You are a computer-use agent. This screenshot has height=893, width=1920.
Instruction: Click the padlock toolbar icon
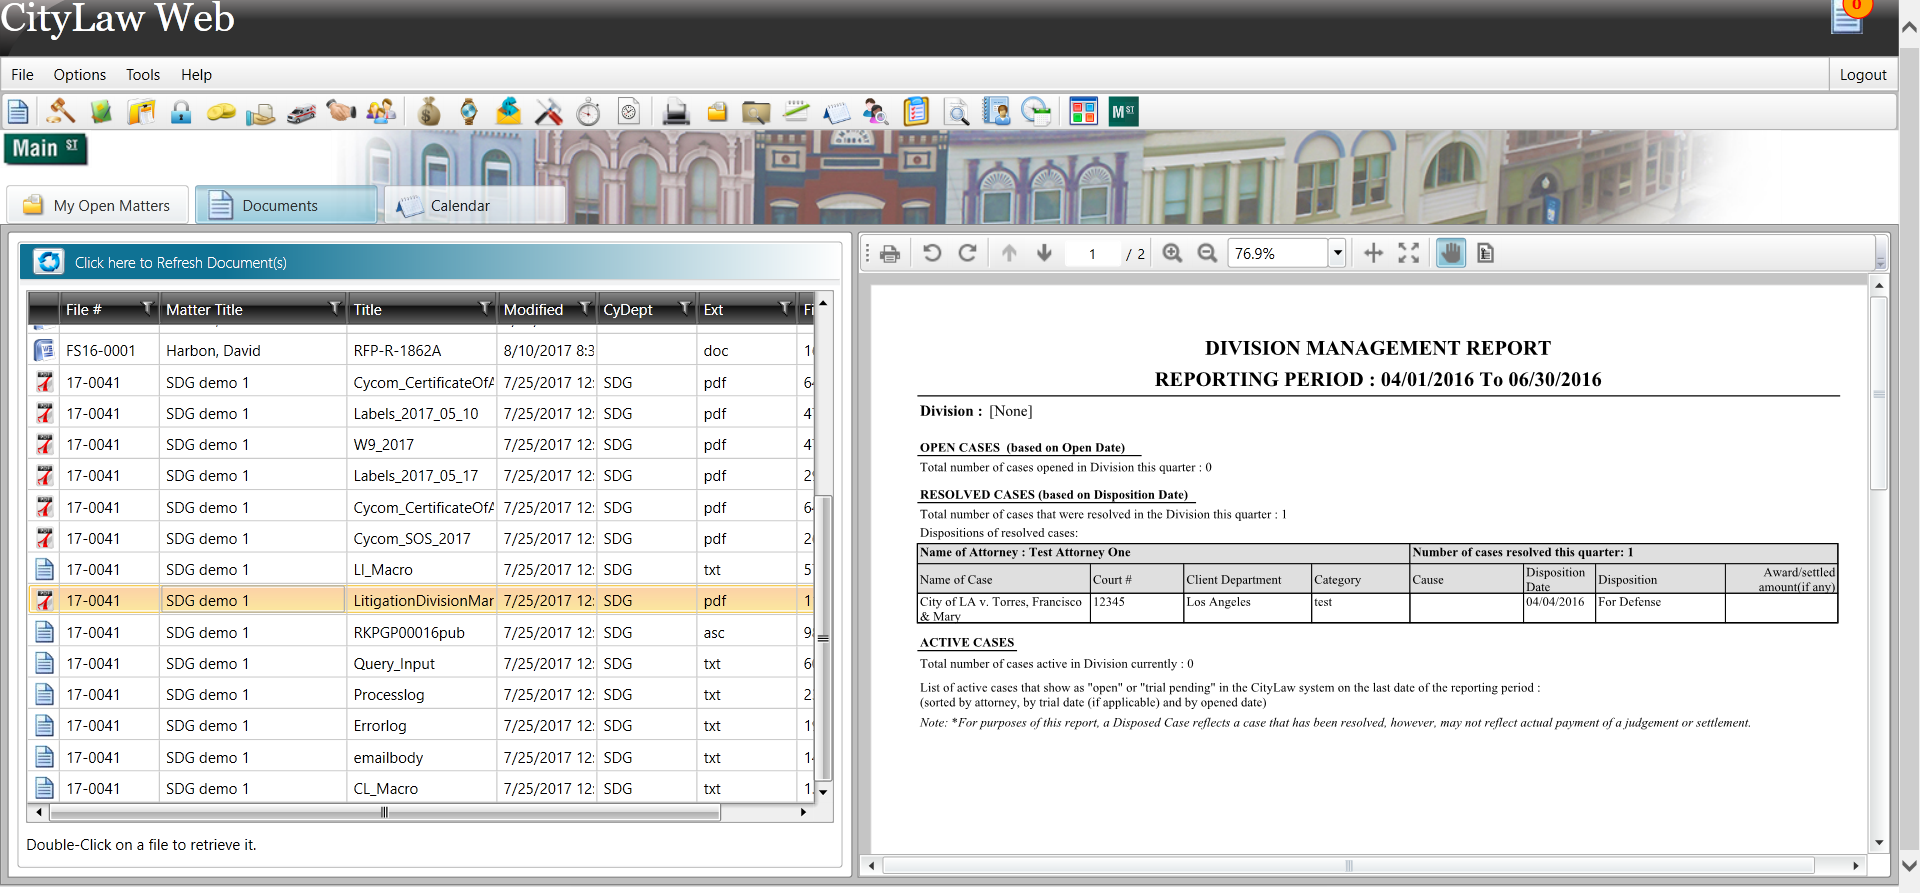pyautogui.click(x=181, y=112)
